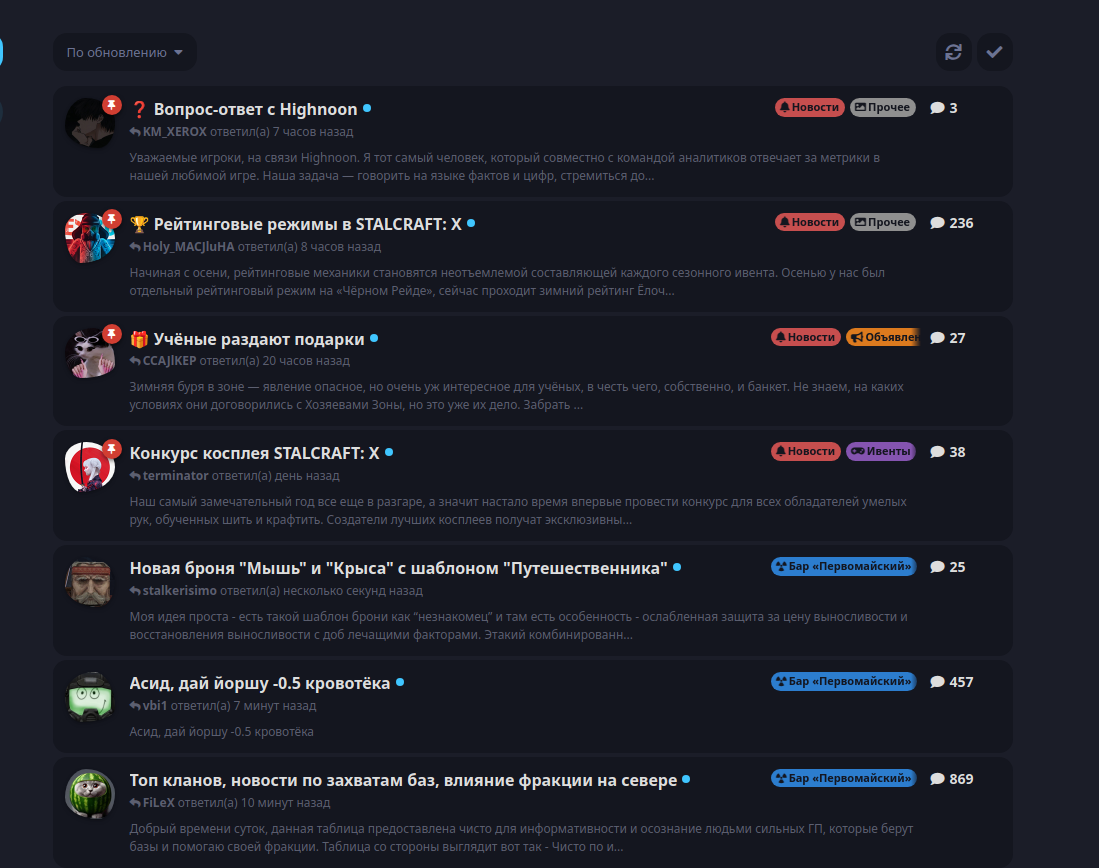
Task: Click watermelon avatar of Топ кланов topic
Action: coord(90,794)
